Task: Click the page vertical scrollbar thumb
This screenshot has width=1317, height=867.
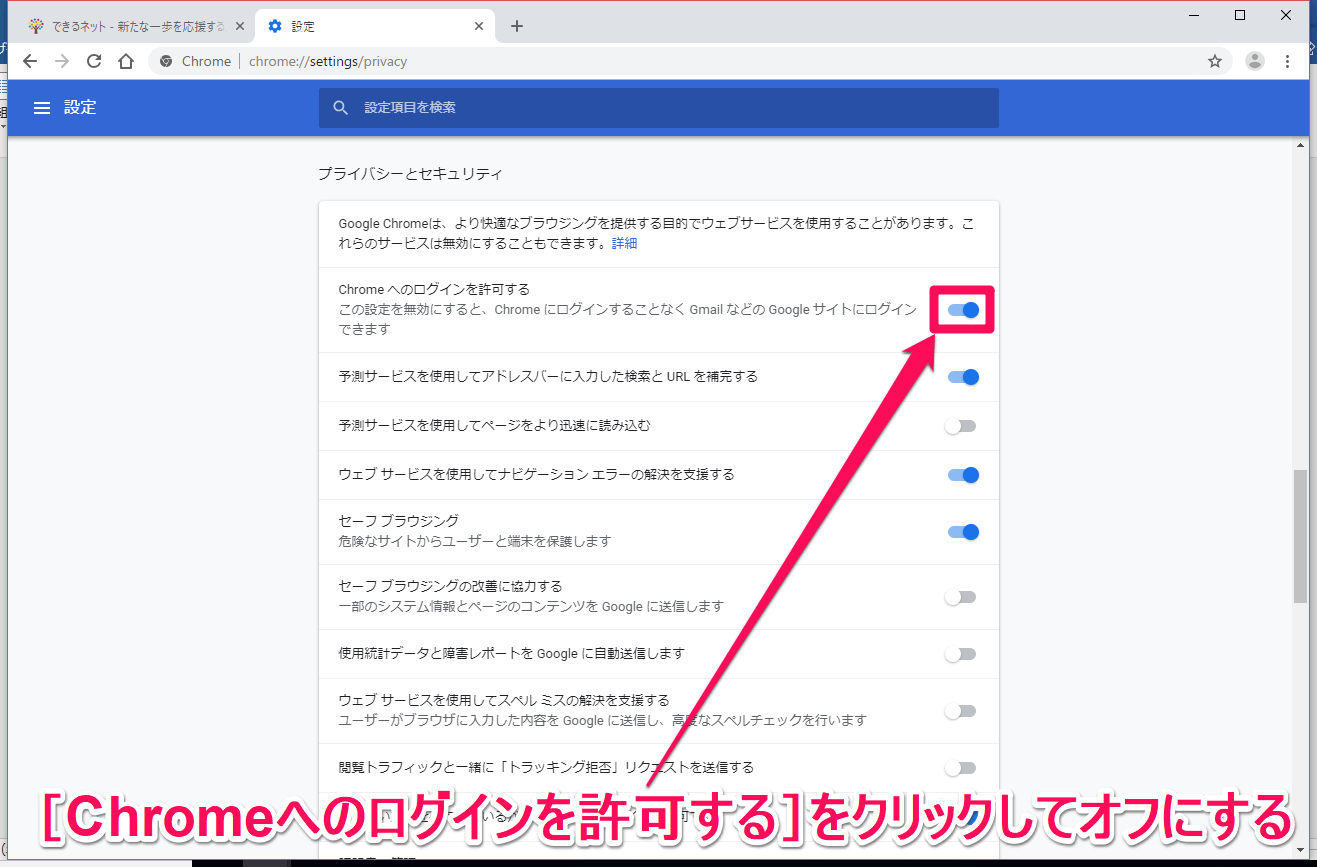Action: [1300, 536]
